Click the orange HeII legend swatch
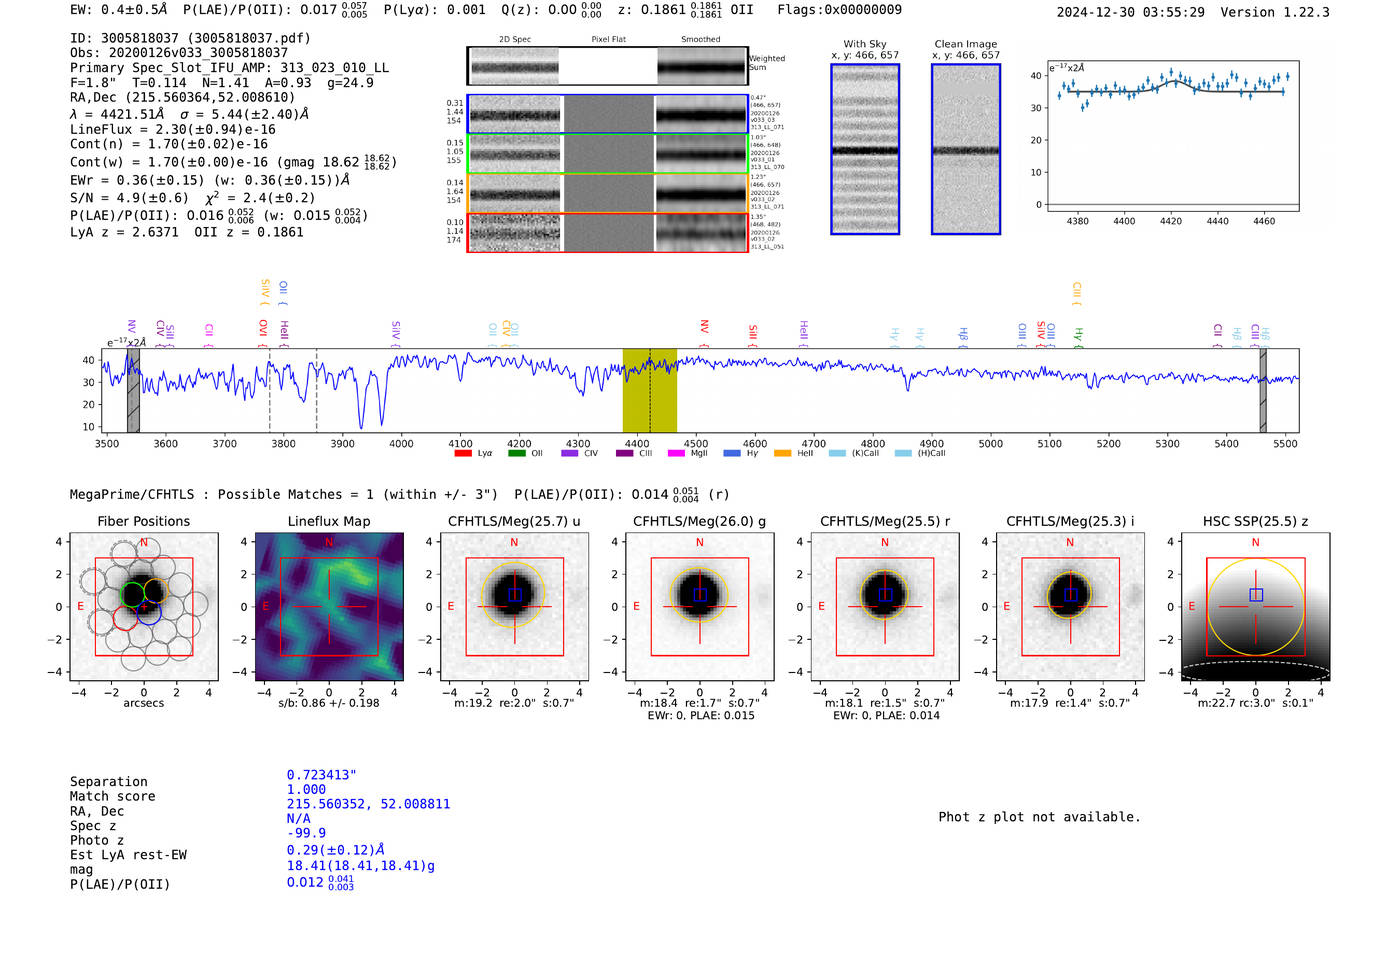 click(x=782, y=453)
